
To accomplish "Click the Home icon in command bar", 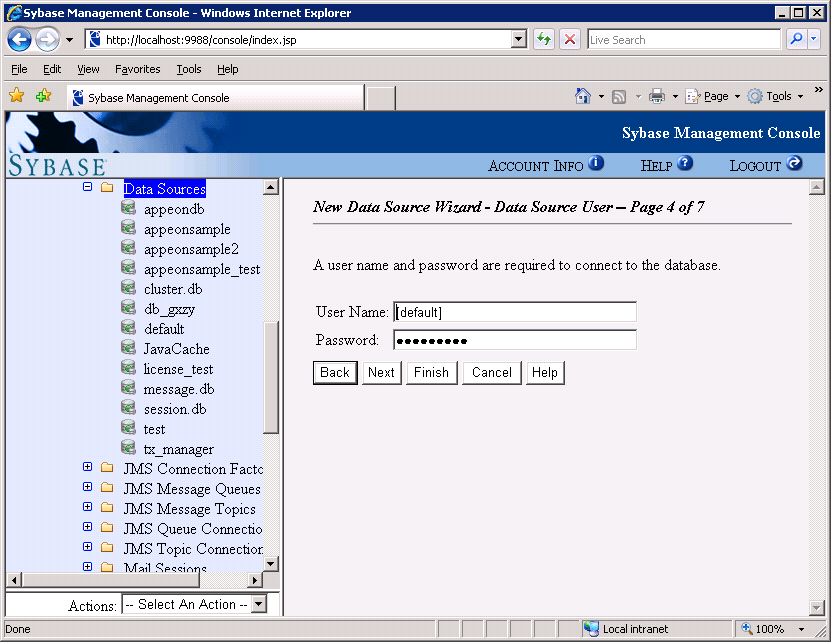I will click(x=582, y=96).
